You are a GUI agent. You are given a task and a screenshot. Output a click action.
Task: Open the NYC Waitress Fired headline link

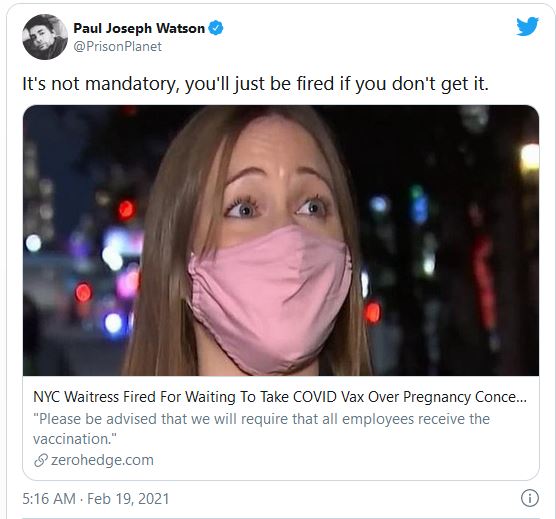[280, 397]
